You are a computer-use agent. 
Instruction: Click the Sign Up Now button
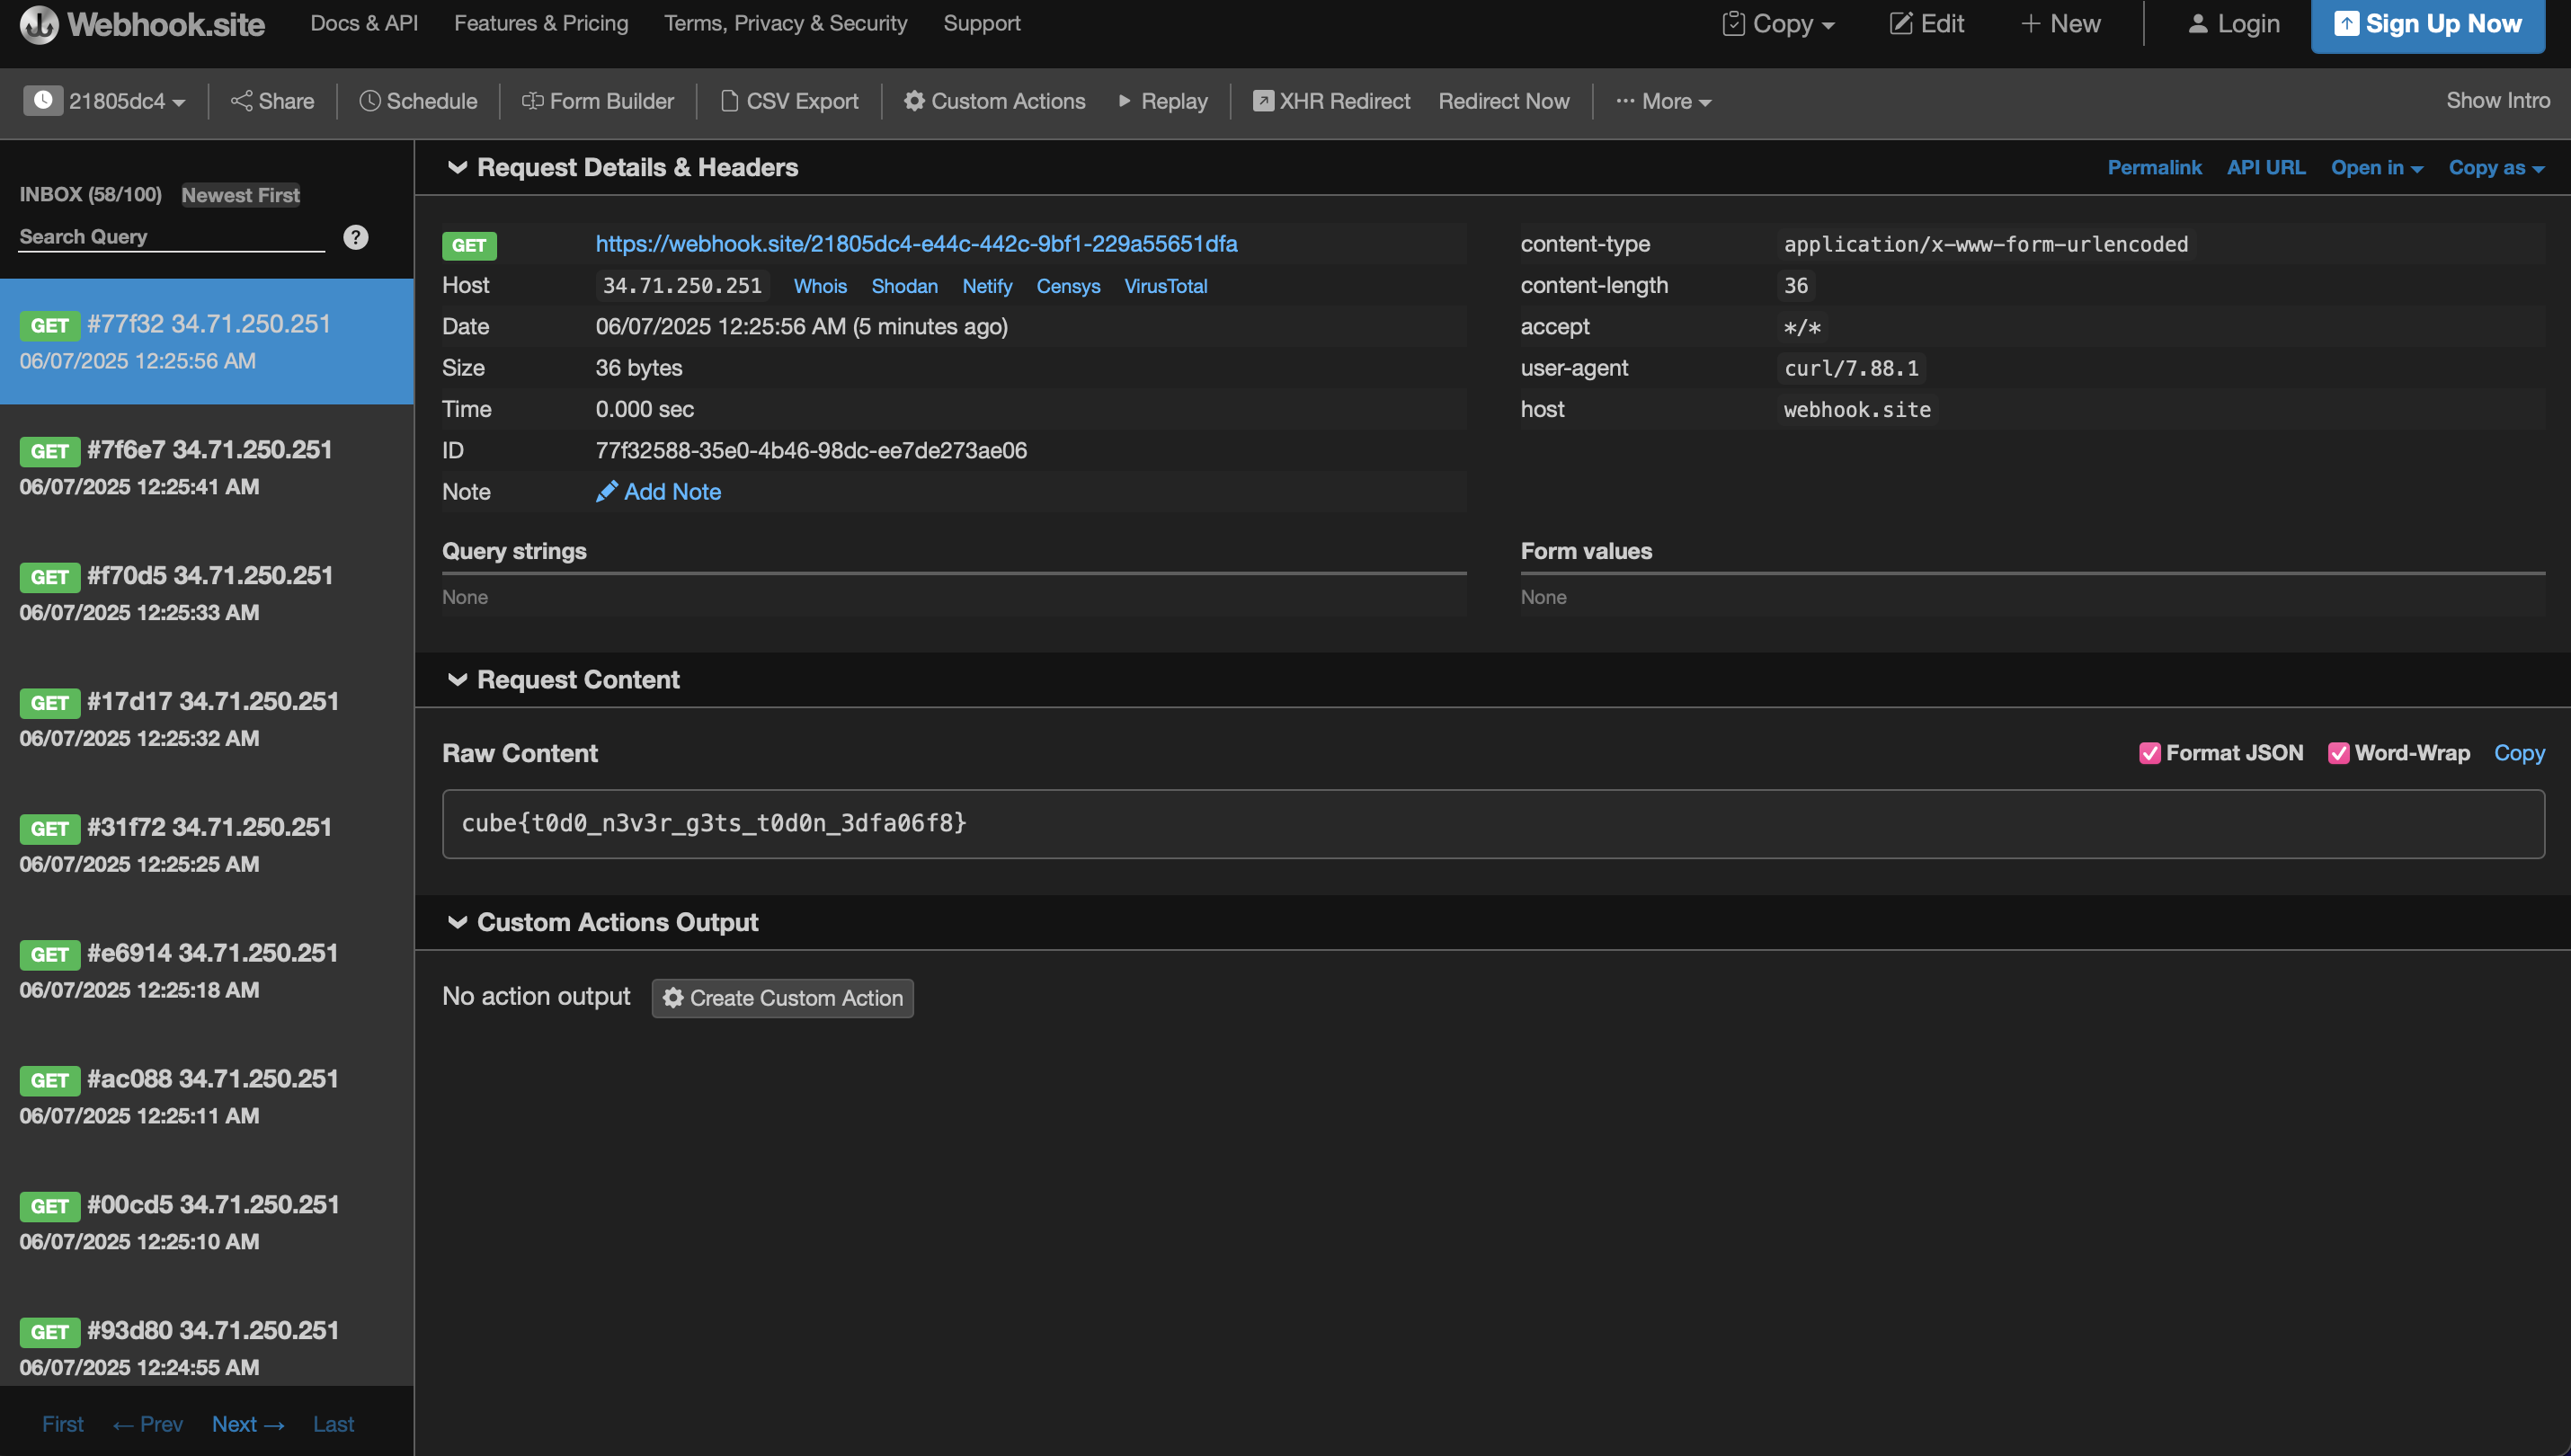tap(2427, 24)
